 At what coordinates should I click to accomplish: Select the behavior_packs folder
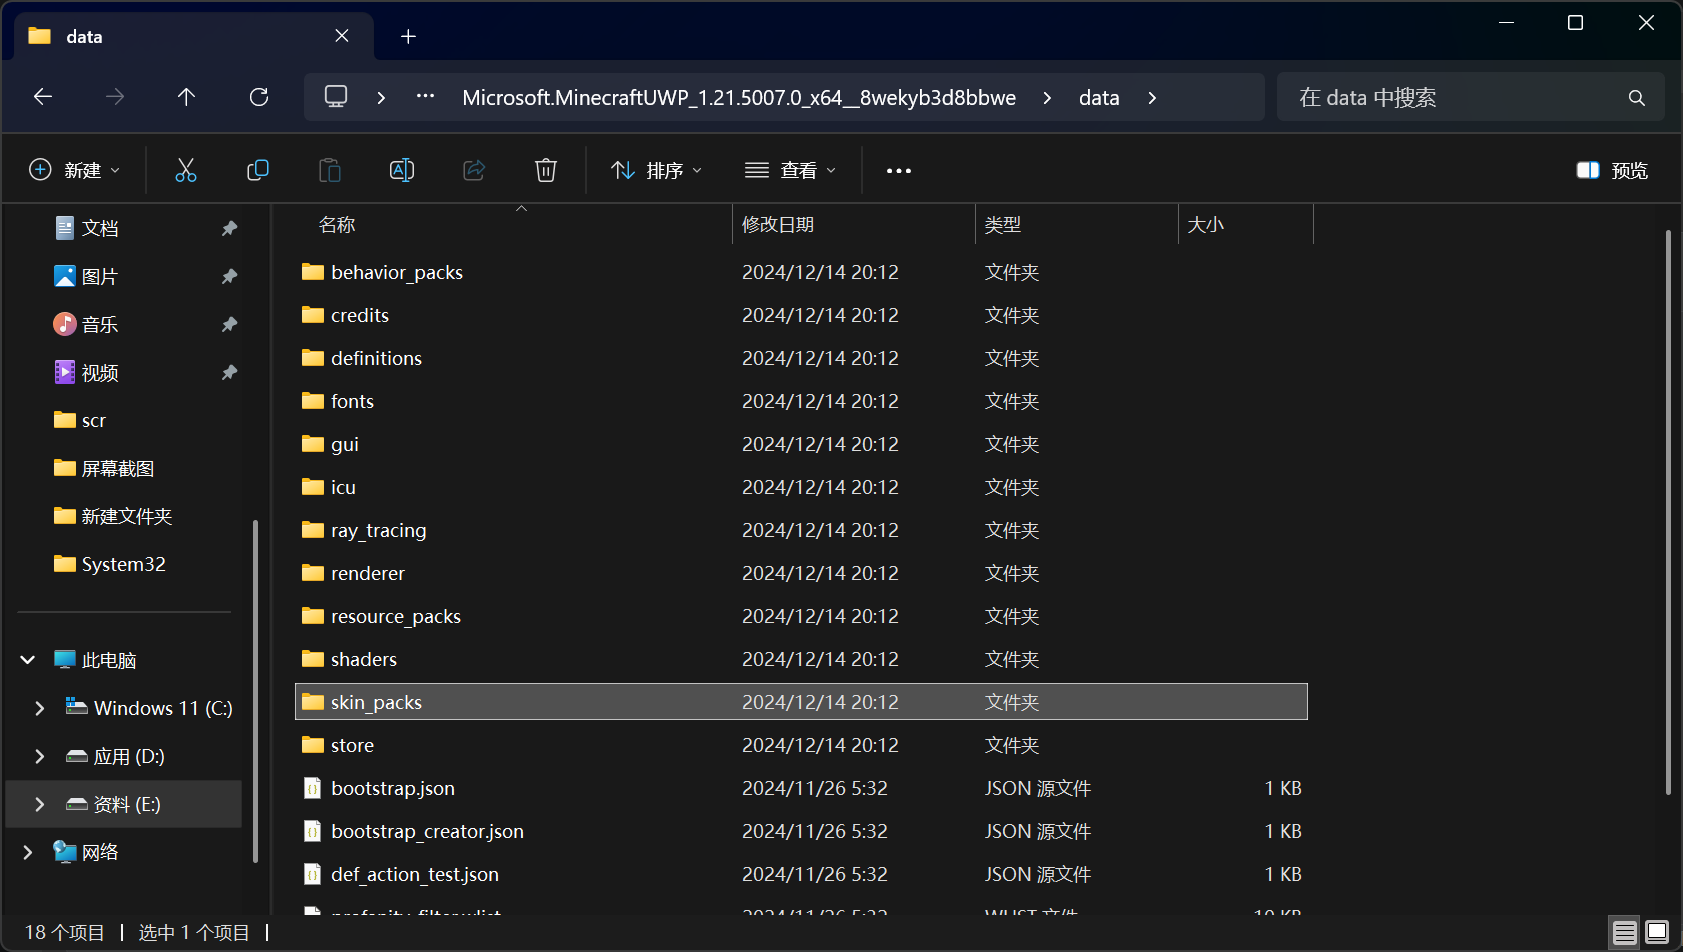(x=801, y=272)
